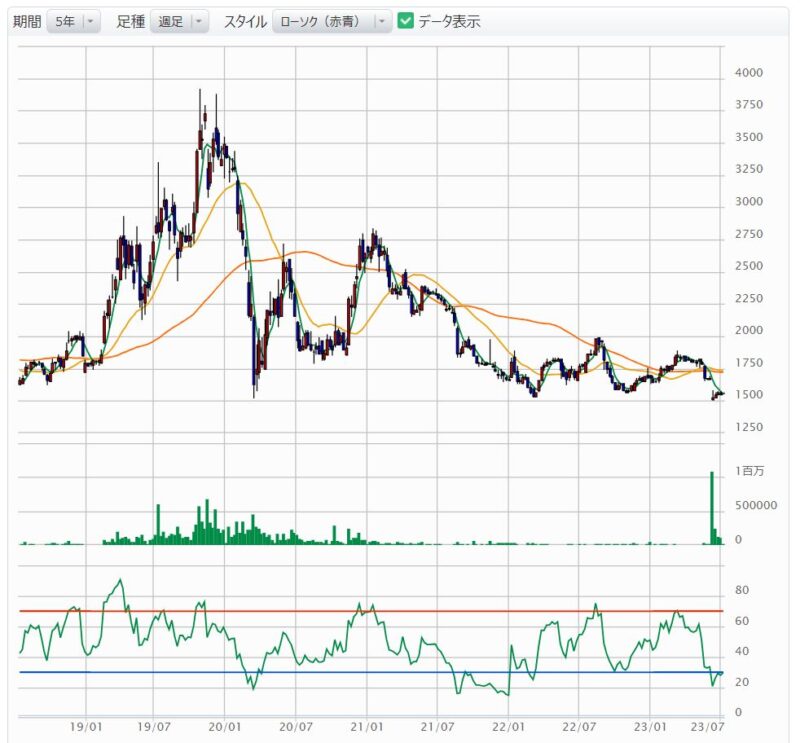This screenshot has width=800, height=743.
Task: Click the スタイル label text
Action: (x=245, y=21)
